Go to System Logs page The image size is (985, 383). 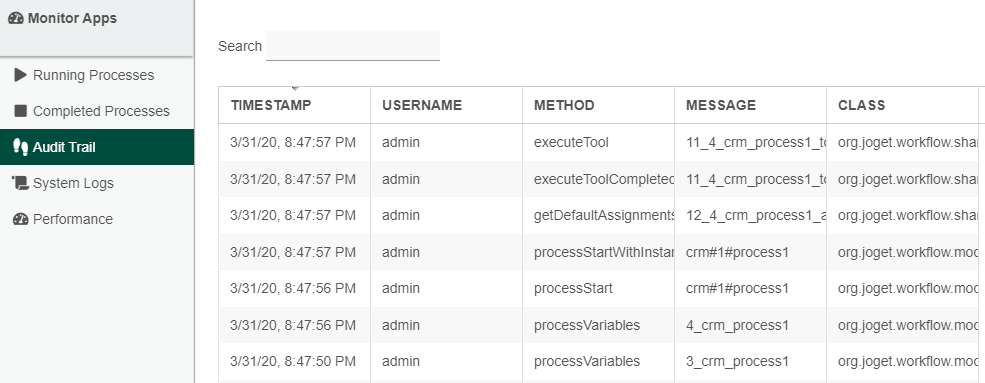(x=97, y=183)
